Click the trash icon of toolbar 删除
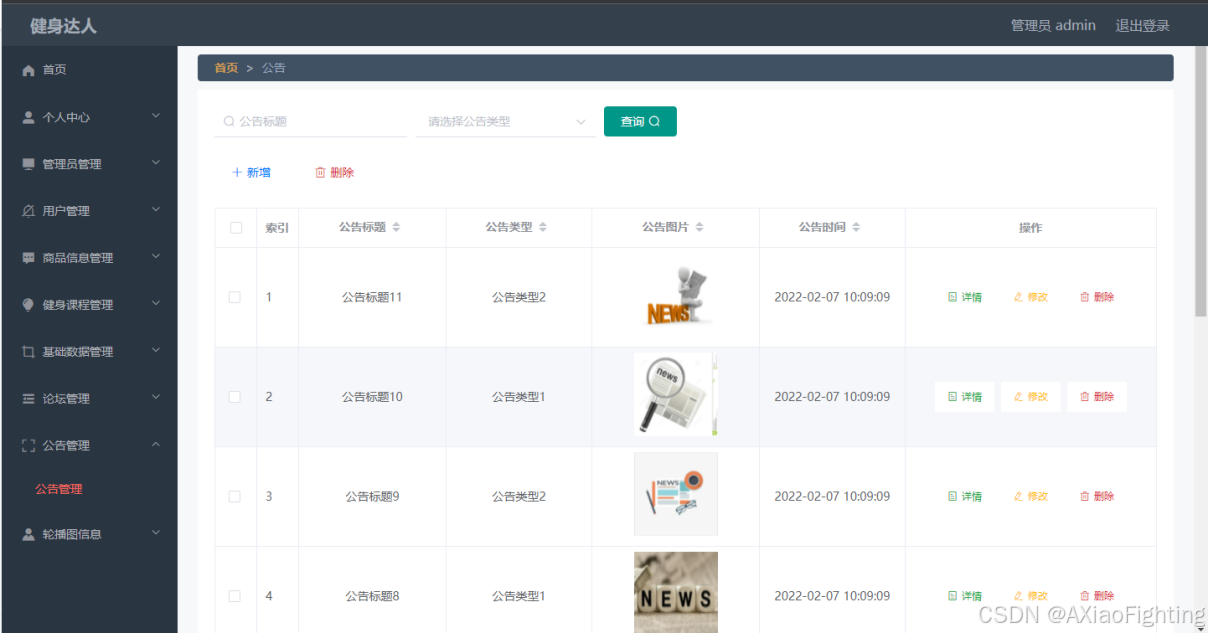 click(320, 173)
